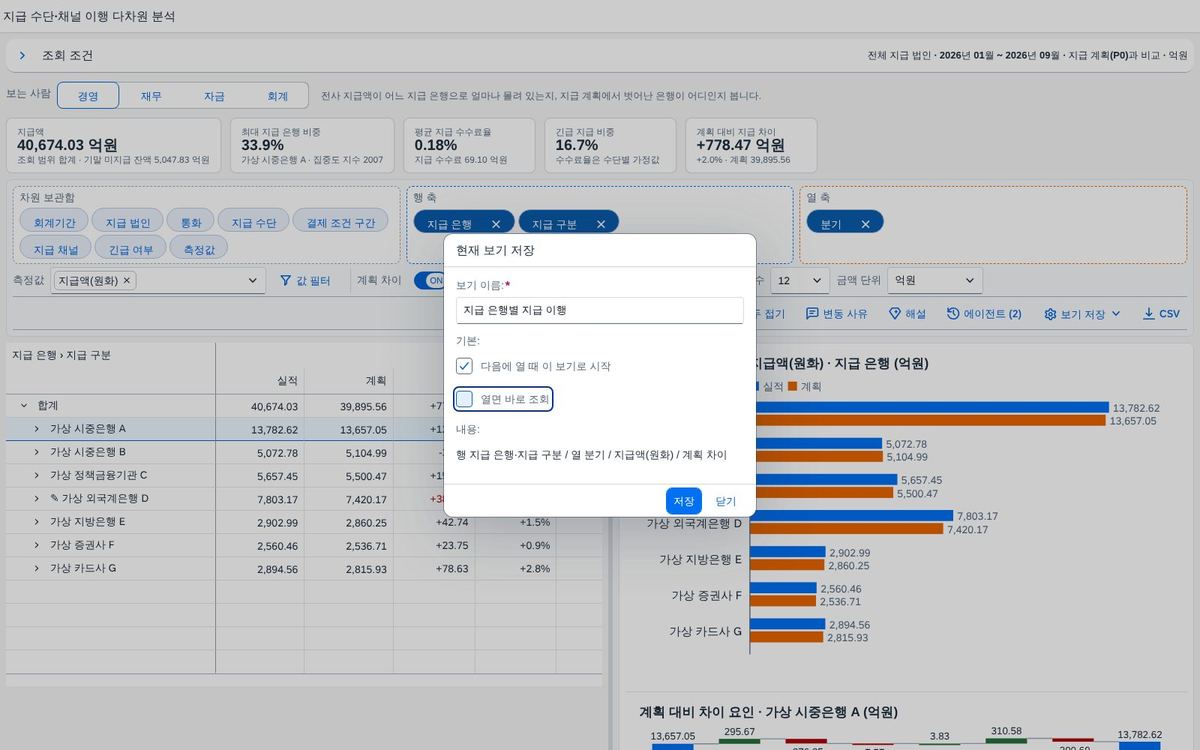Viewport: 1200px width, 750px height.
Task: Click the 실적 column header
Action: (x=260, y=381)
